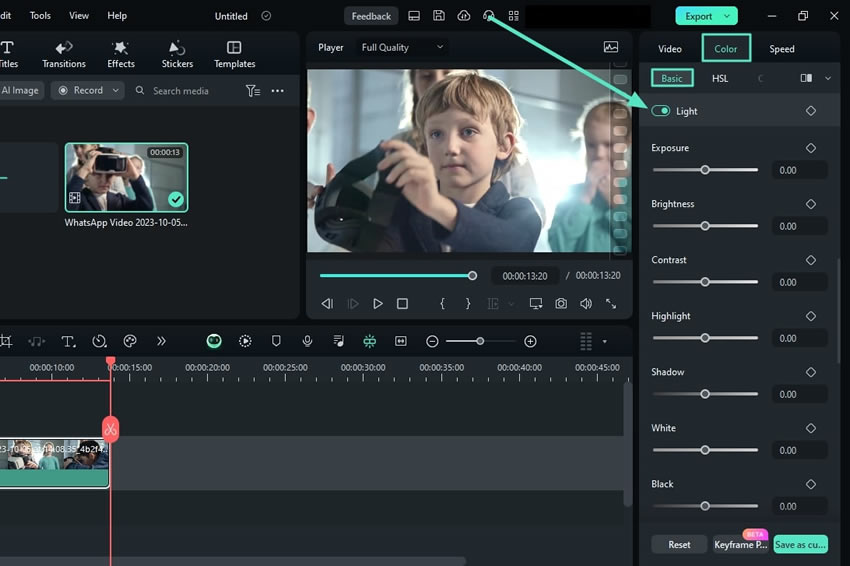850x566 pixels.
Task: Click the save project icon
Action: [x=439, y=16]
